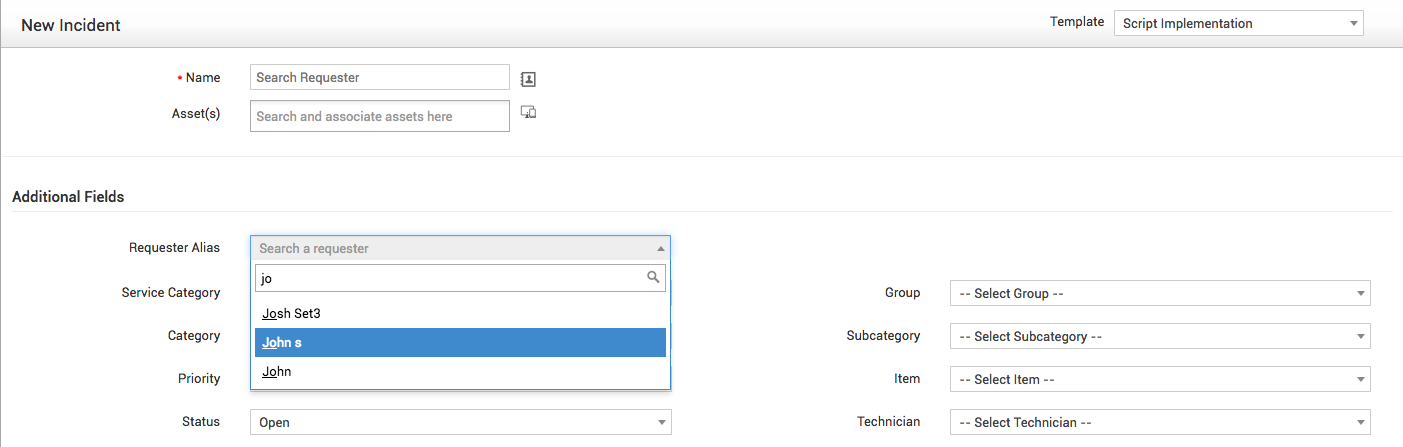Expand the Select Group dropdown

(x=1160, y=293)
